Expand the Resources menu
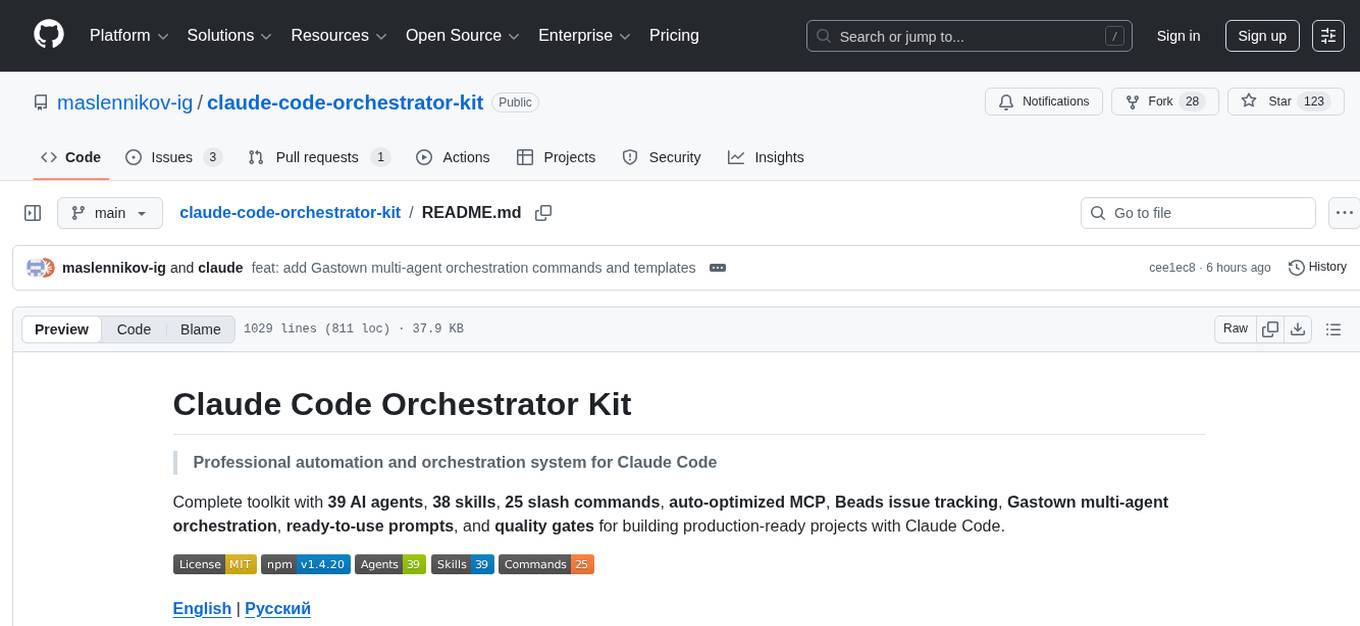 (x=338, y=35)
